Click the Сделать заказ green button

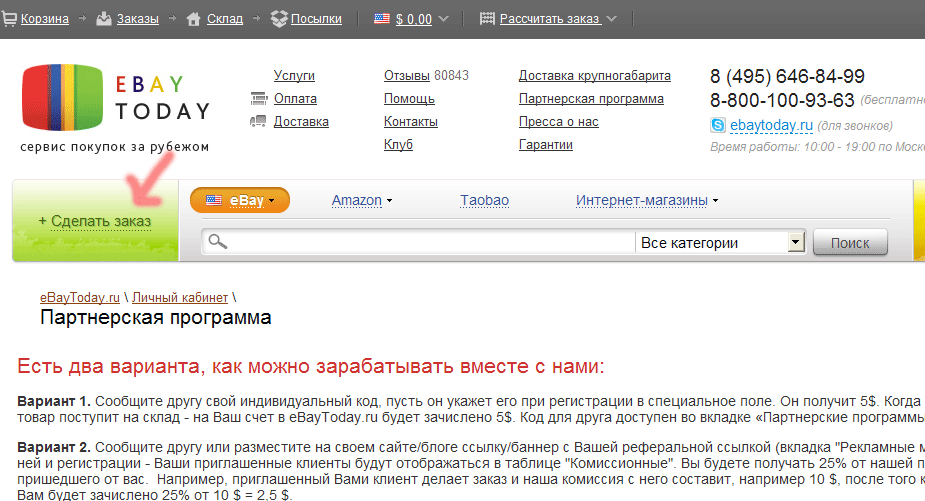point(95,221)
